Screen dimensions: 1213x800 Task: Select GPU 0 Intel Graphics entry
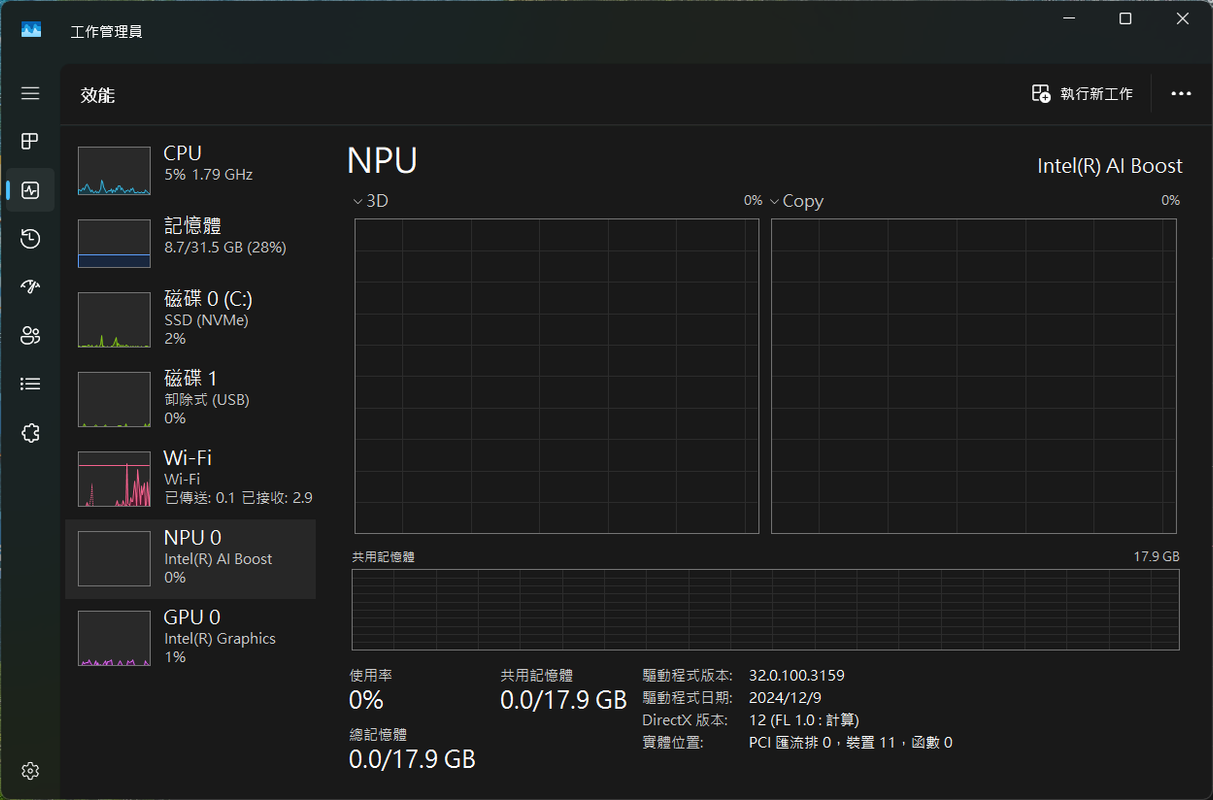[190, 638]
